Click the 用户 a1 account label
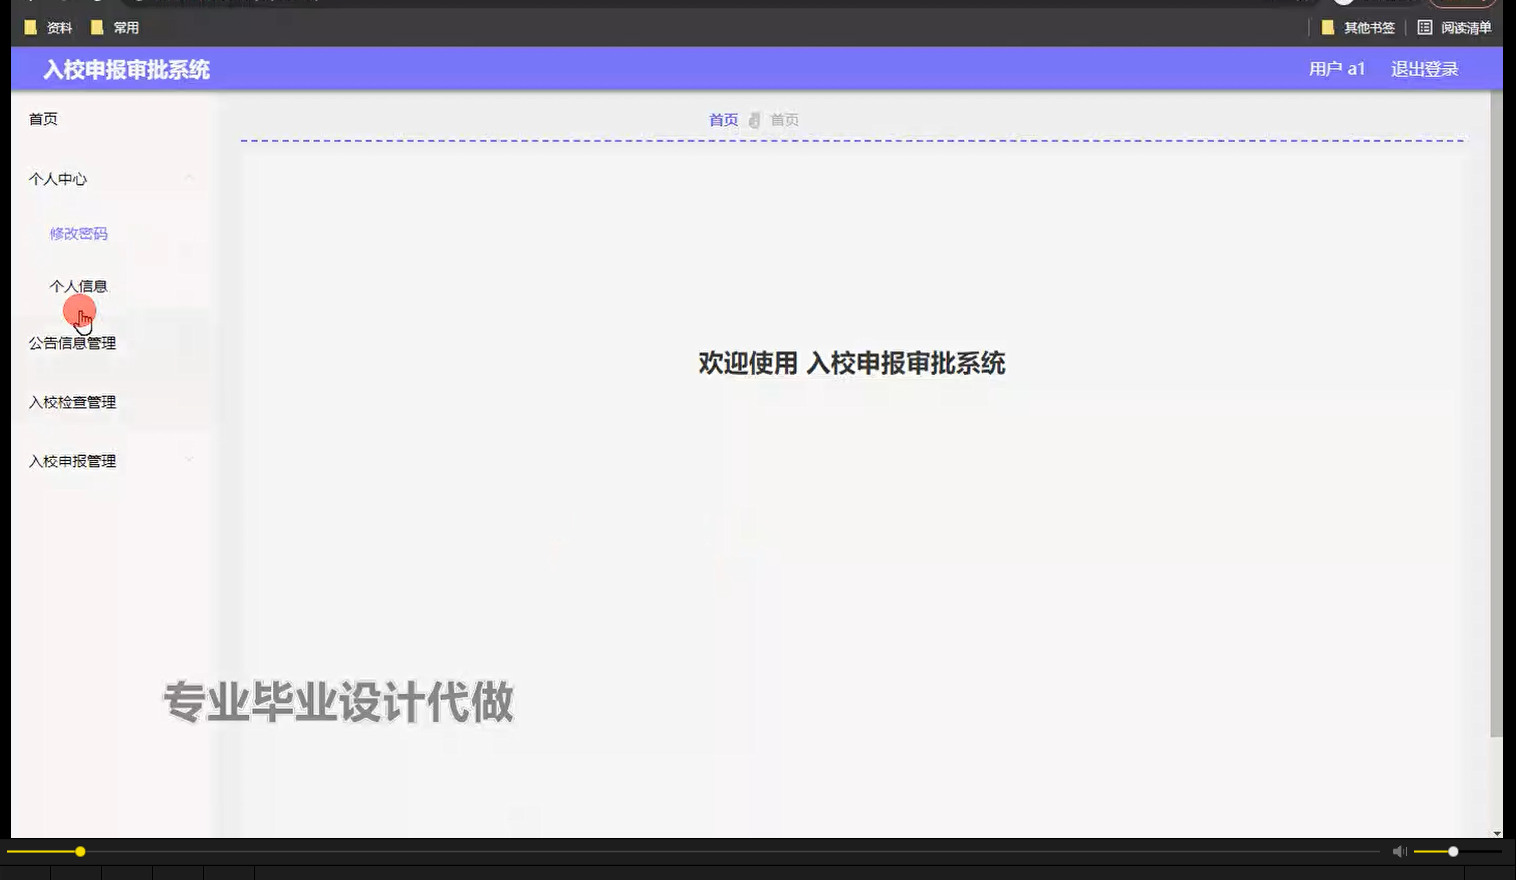 pyautogui.click(x=1337, y=69)
